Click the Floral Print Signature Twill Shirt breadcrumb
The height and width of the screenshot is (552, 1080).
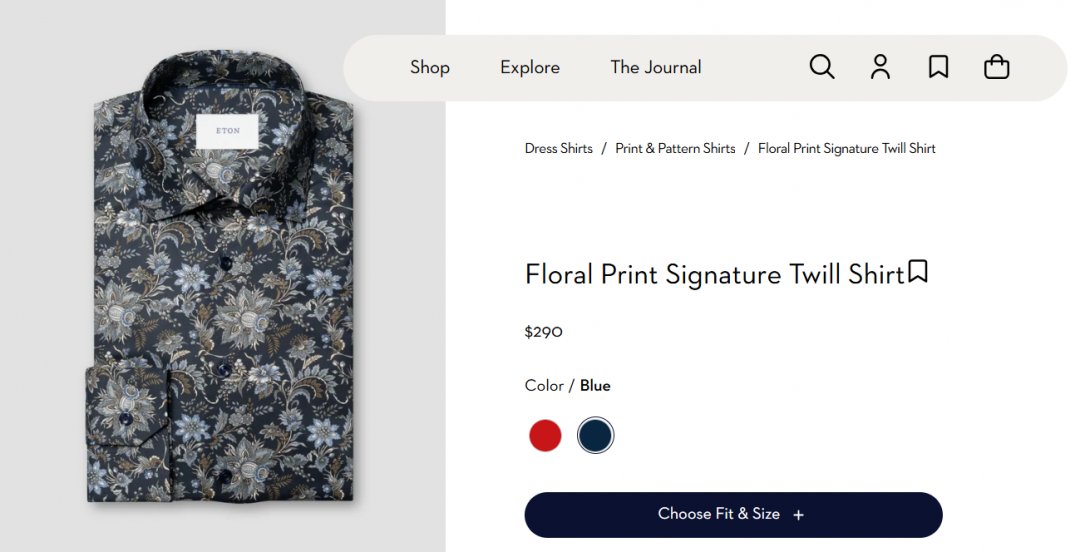847,148
